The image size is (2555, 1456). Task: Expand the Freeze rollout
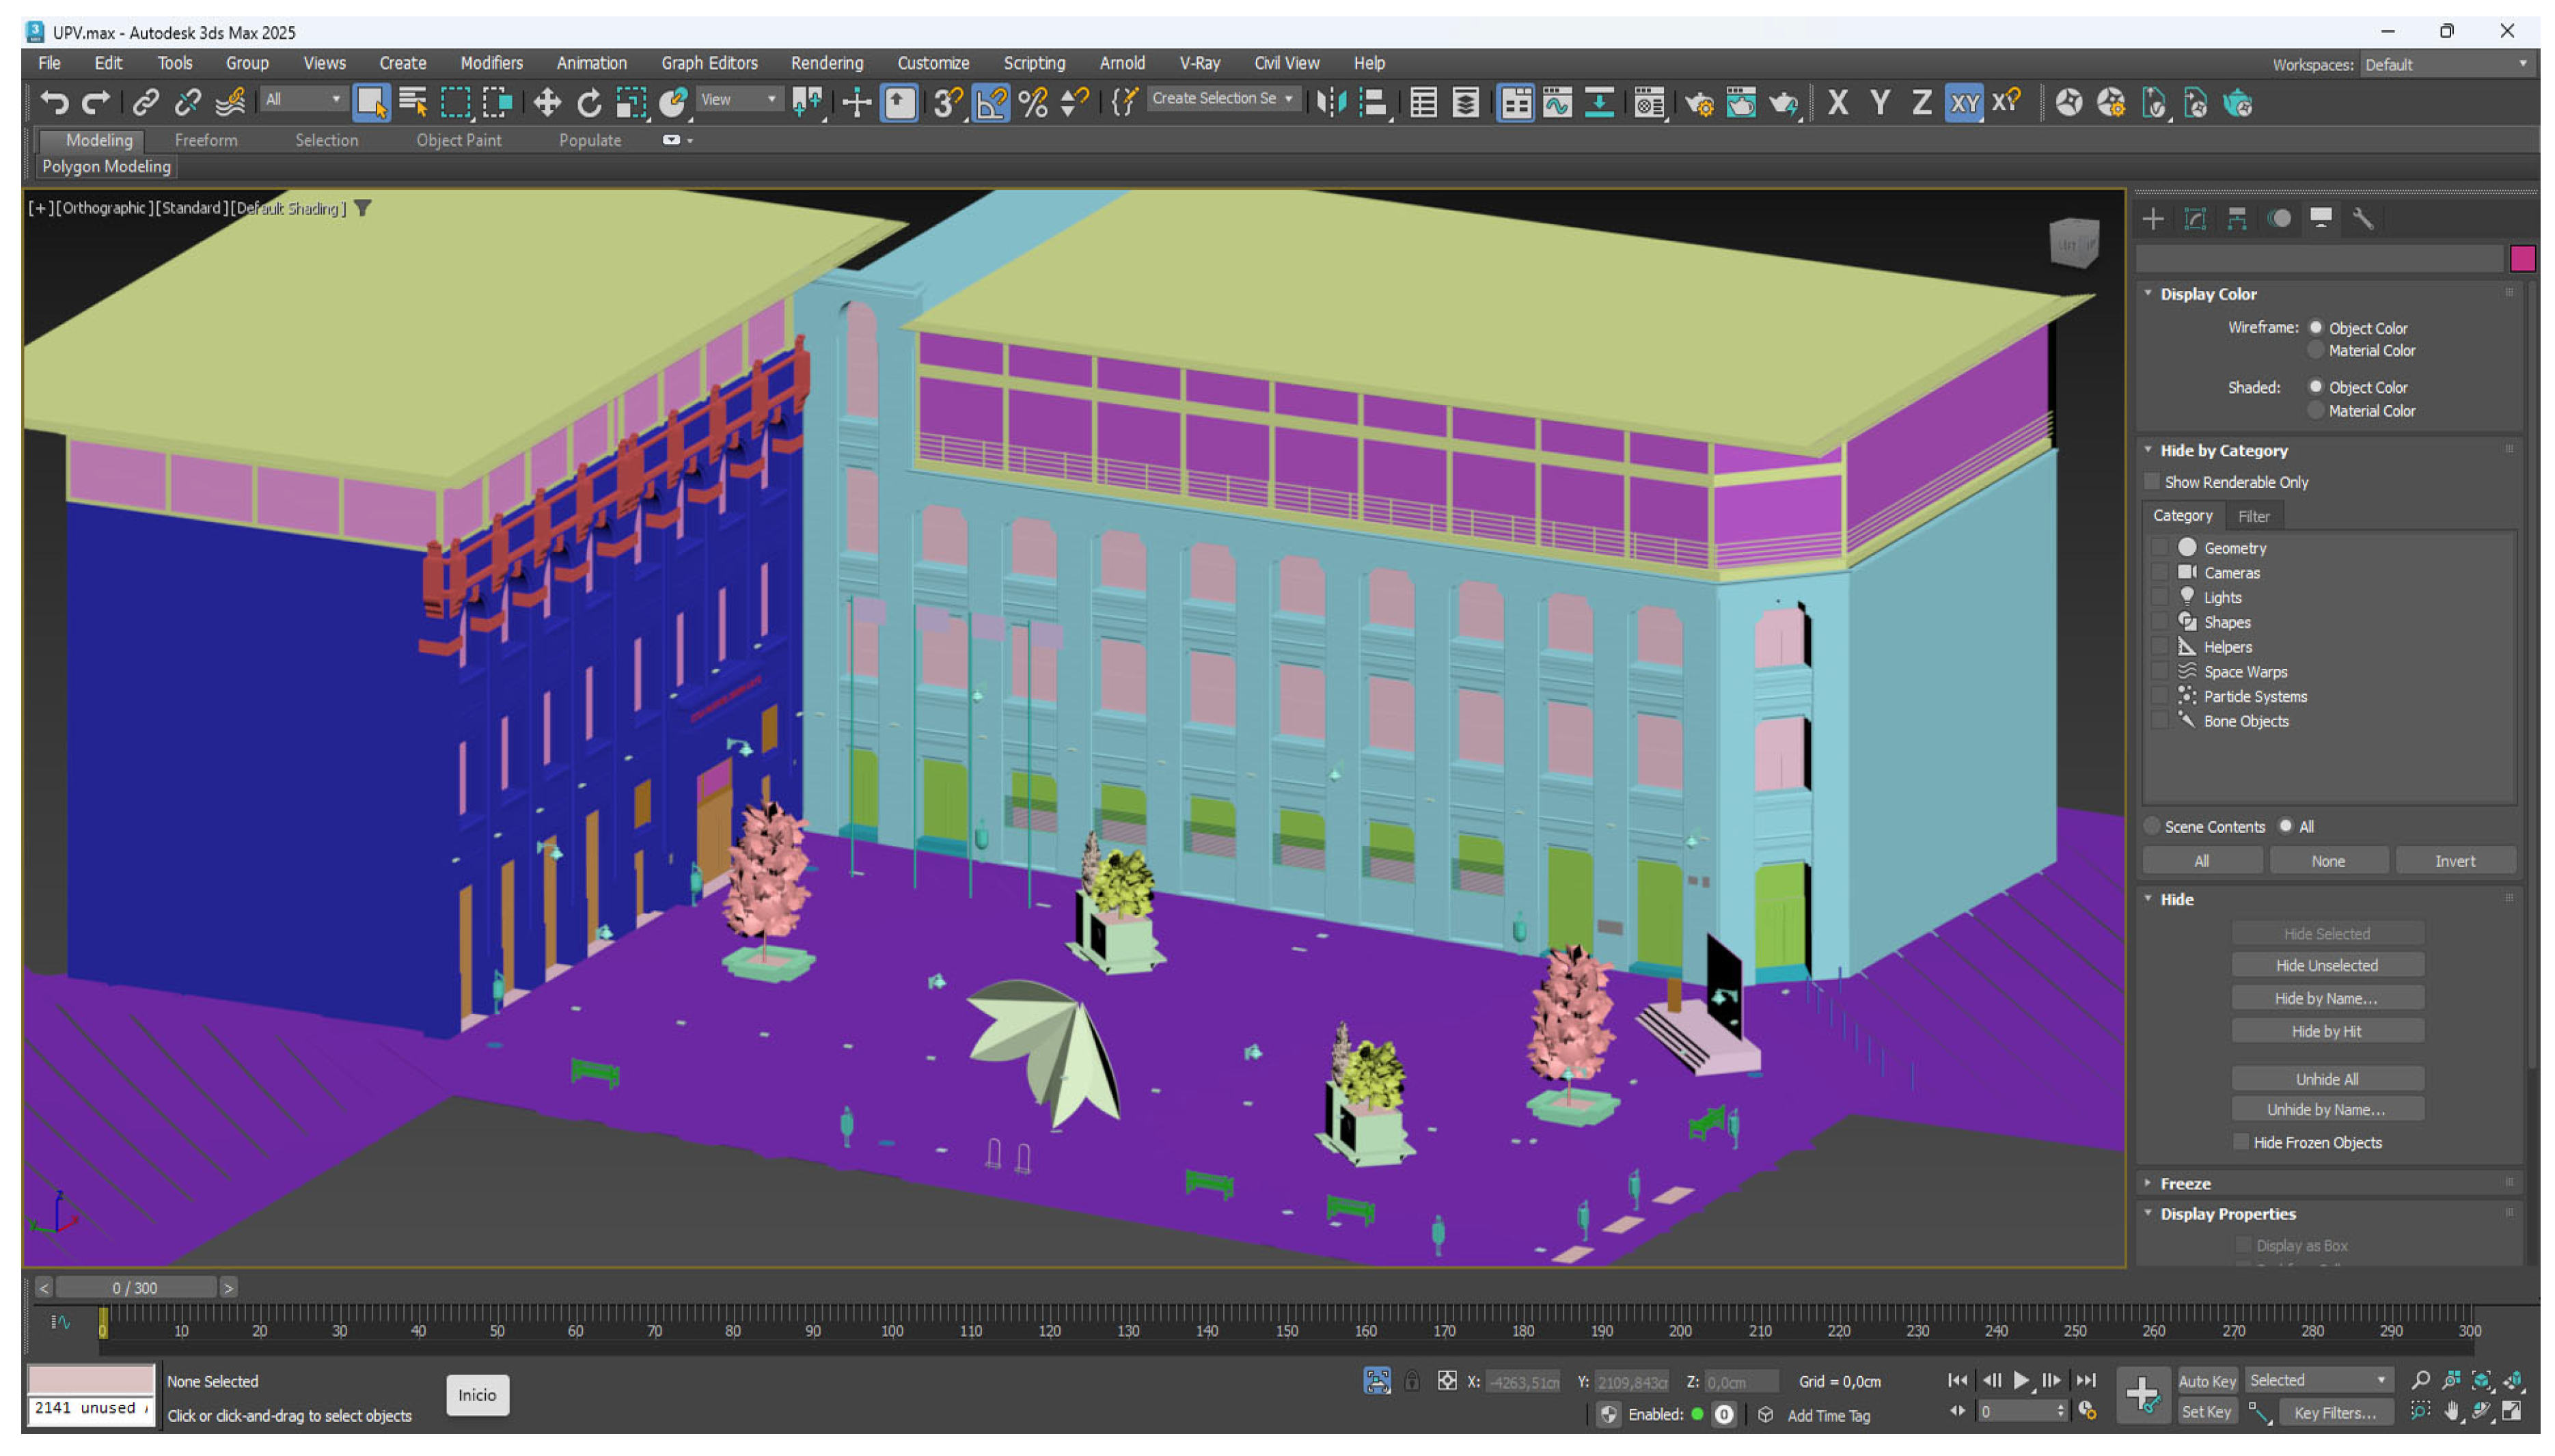click(2184, 1183)
